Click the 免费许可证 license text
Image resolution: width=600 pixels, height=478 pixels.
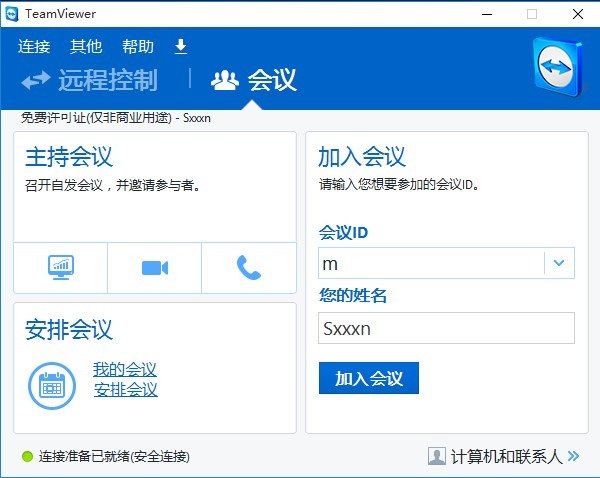click(116, 118)
